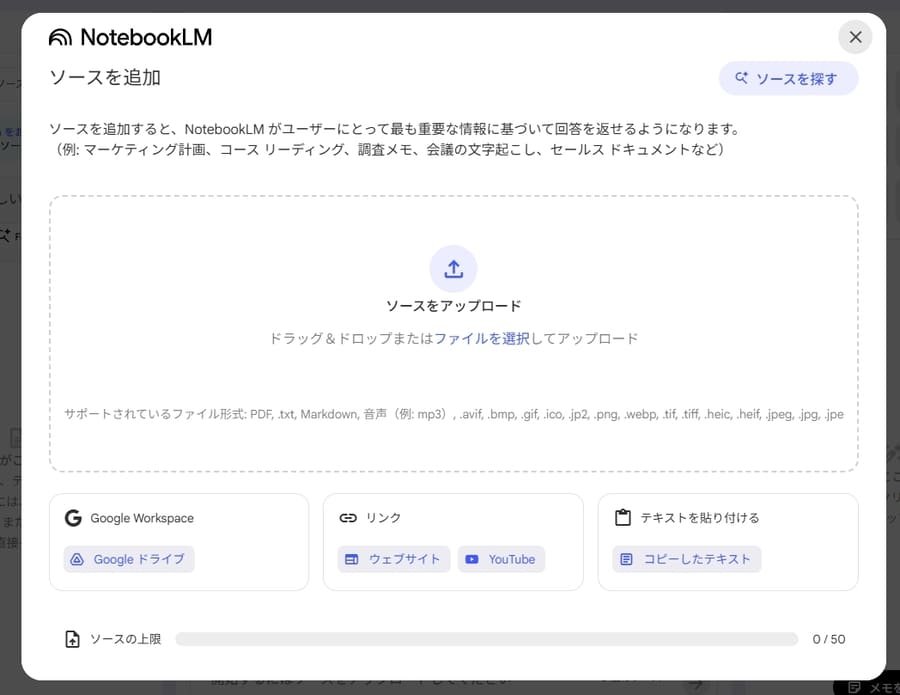This screenshot has height=695, width=900.
Task: Click the chain link icon next to リンク
Action: [349, 518]
